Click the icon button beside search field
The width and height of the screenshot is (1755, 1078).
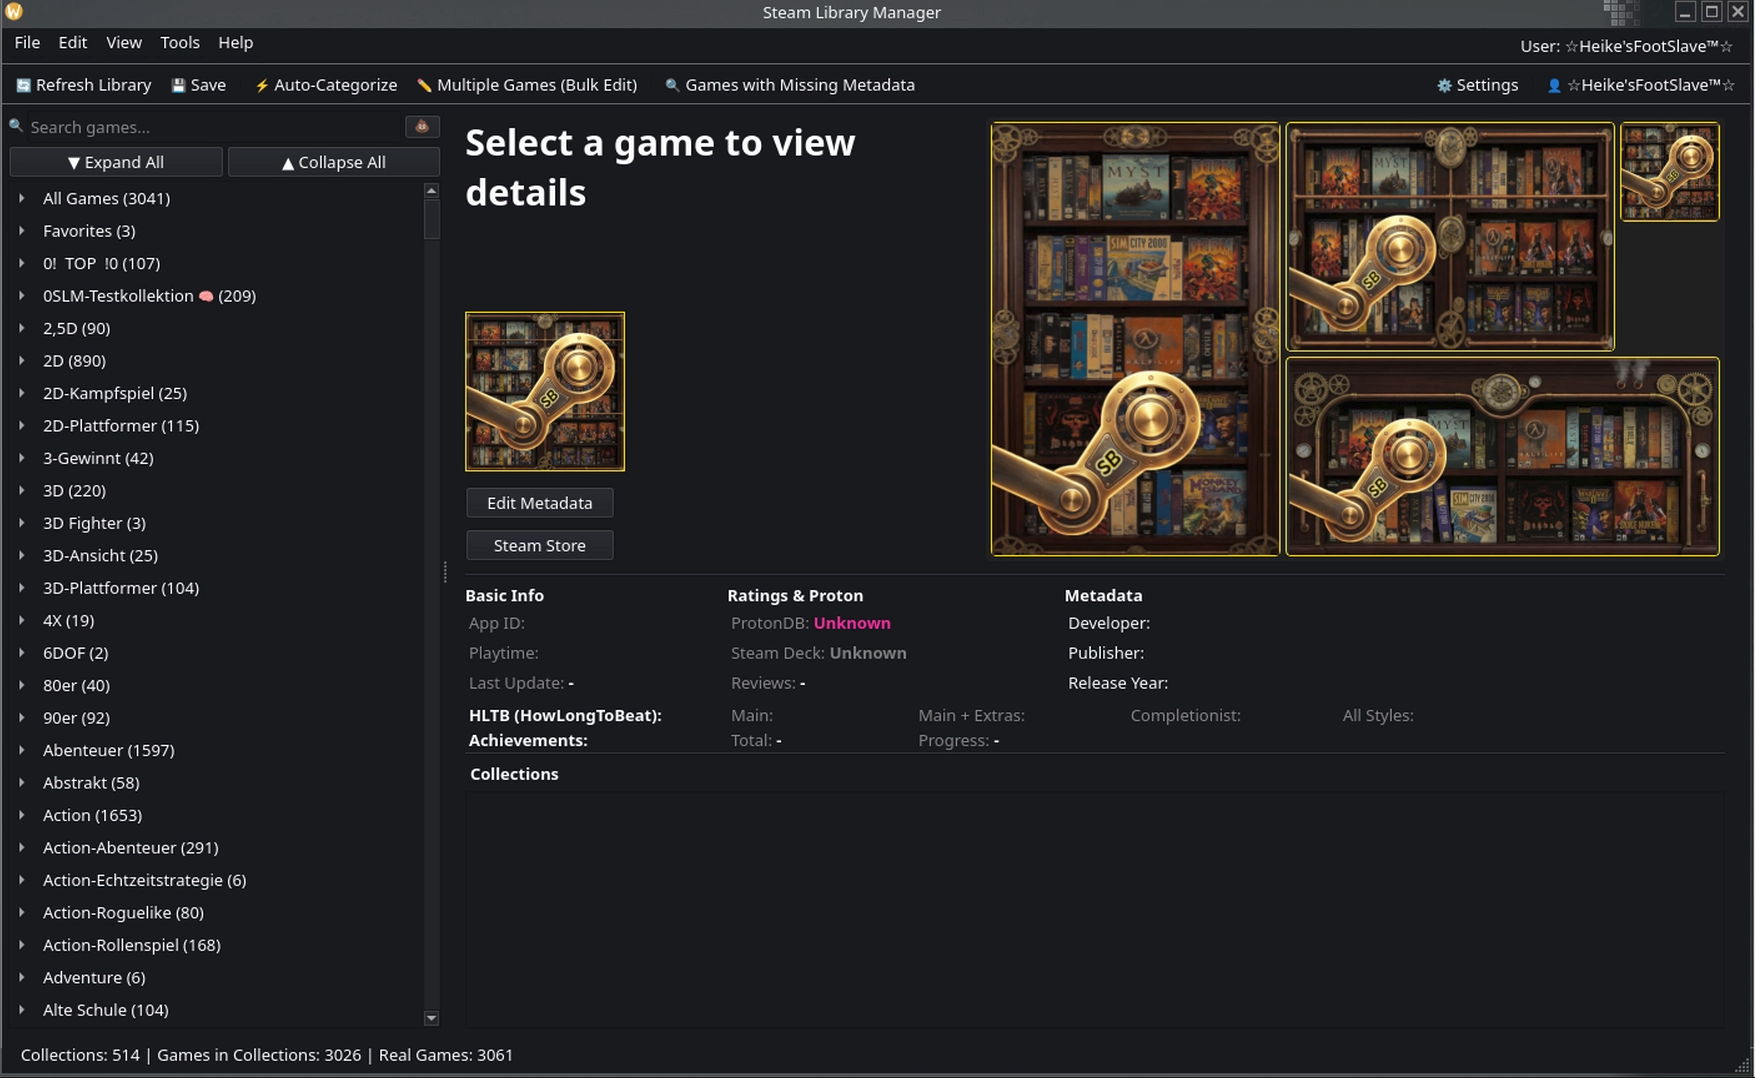click(x=422, y=127)
